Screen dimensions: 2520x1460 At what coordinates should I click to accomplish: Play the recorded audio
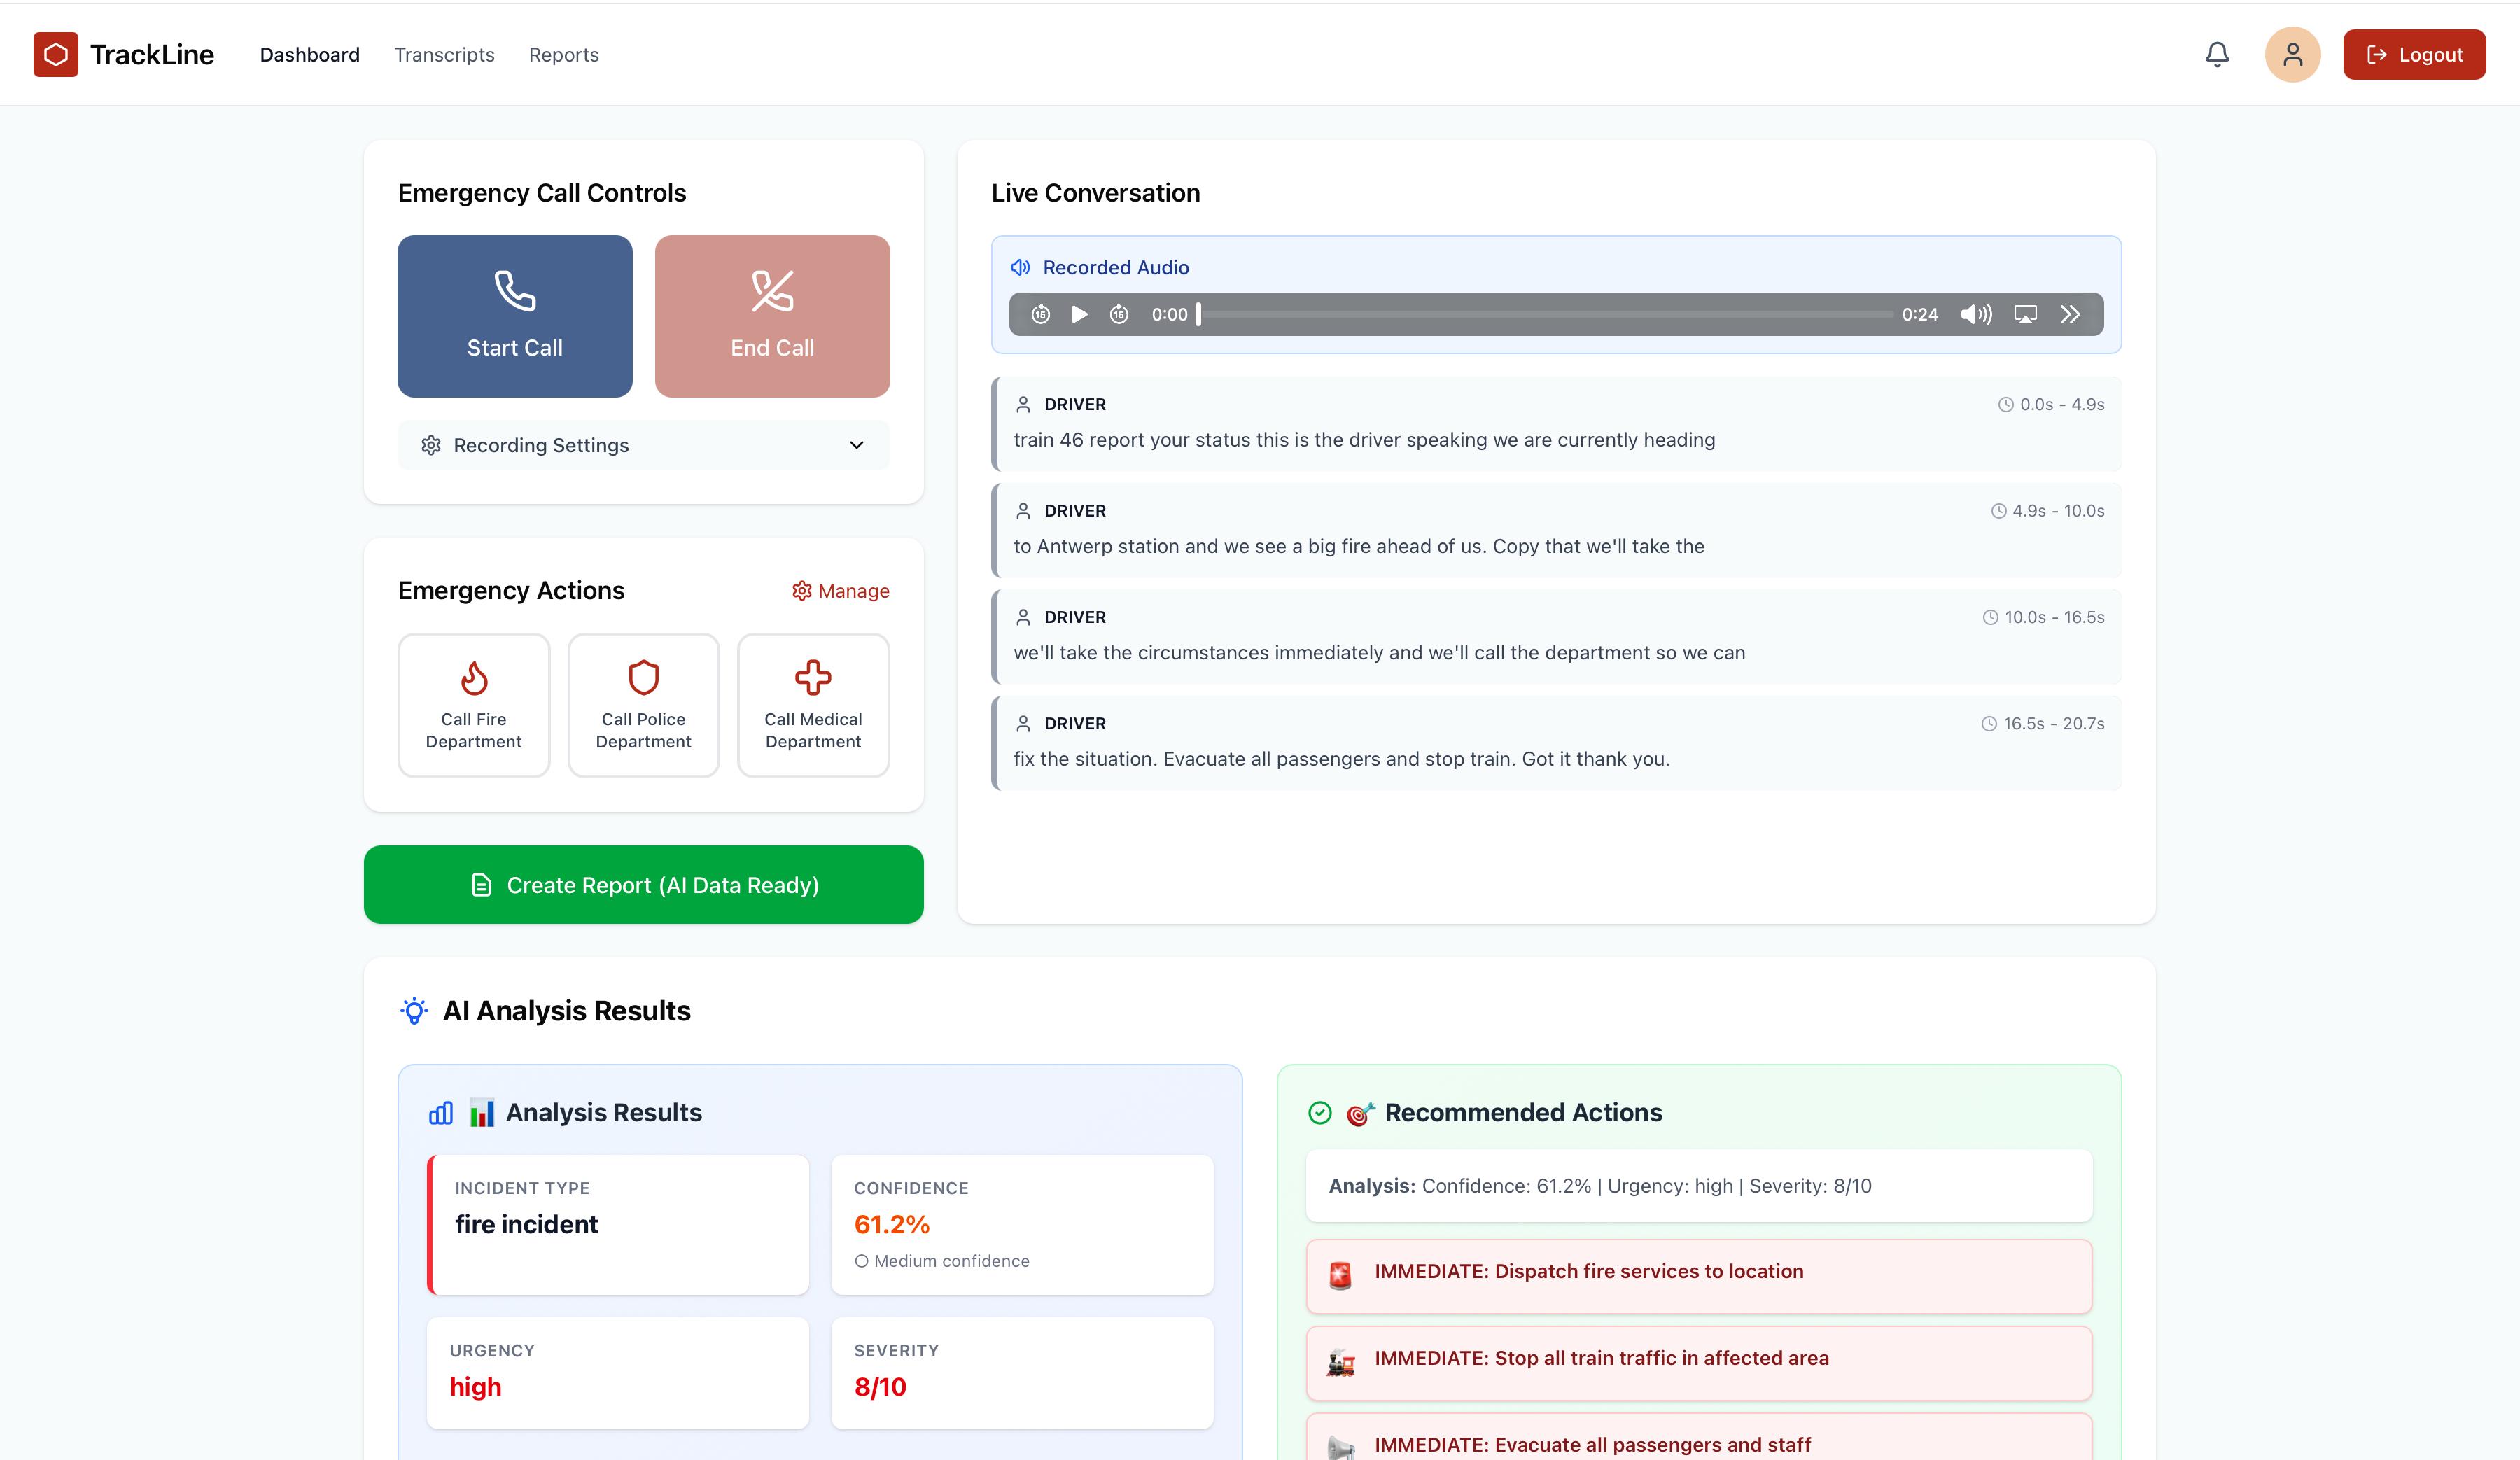(x=1080, y=314)
